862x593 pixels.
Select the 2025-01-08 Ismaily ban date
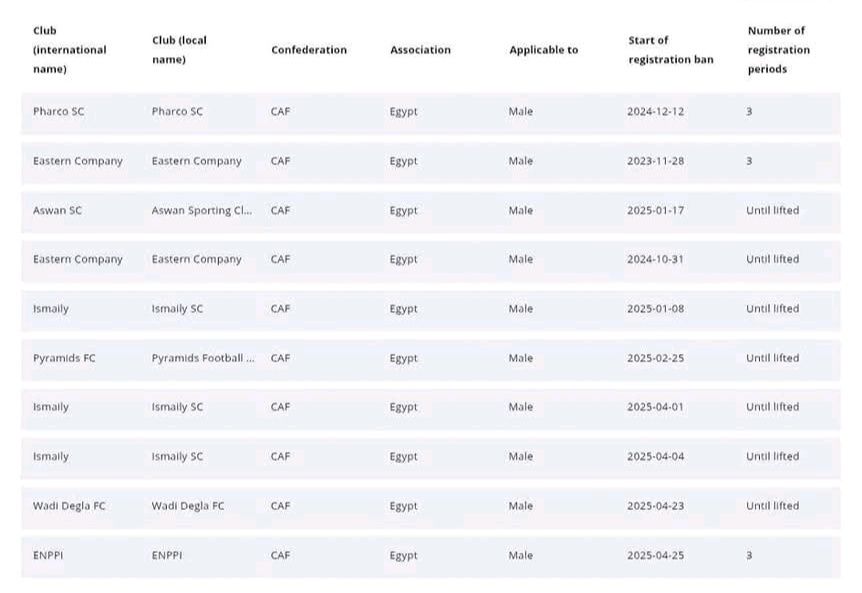point(655,309)
